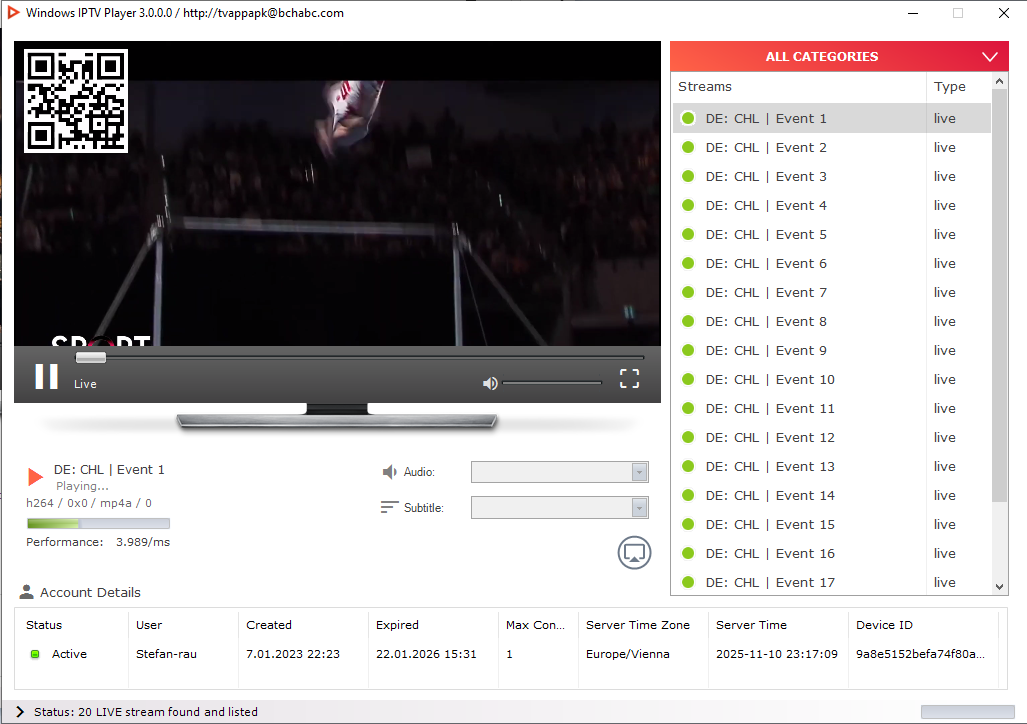Mute the volume speaker icon
This screenshot has height=724, width=1027.
click(x=489, y=383)
